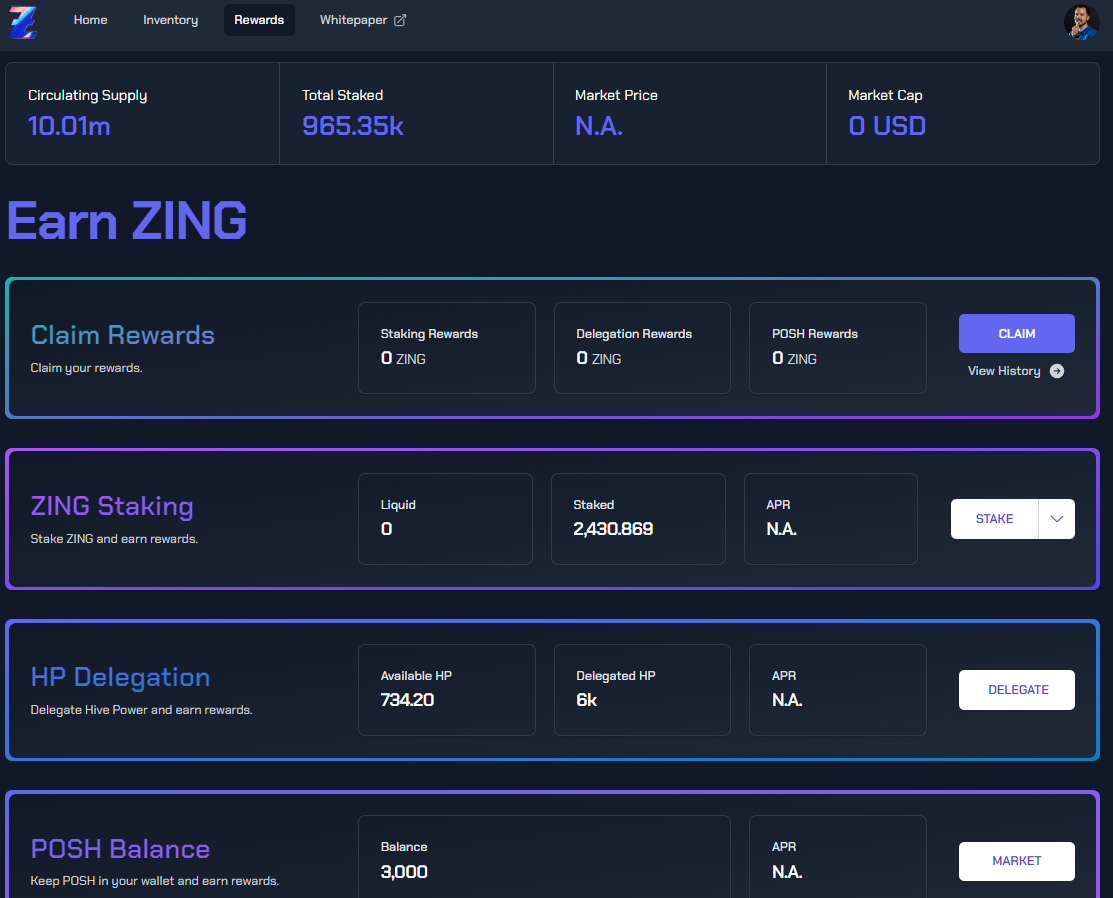
Task: Open the Whitepaper link
Action: (362, 20)
